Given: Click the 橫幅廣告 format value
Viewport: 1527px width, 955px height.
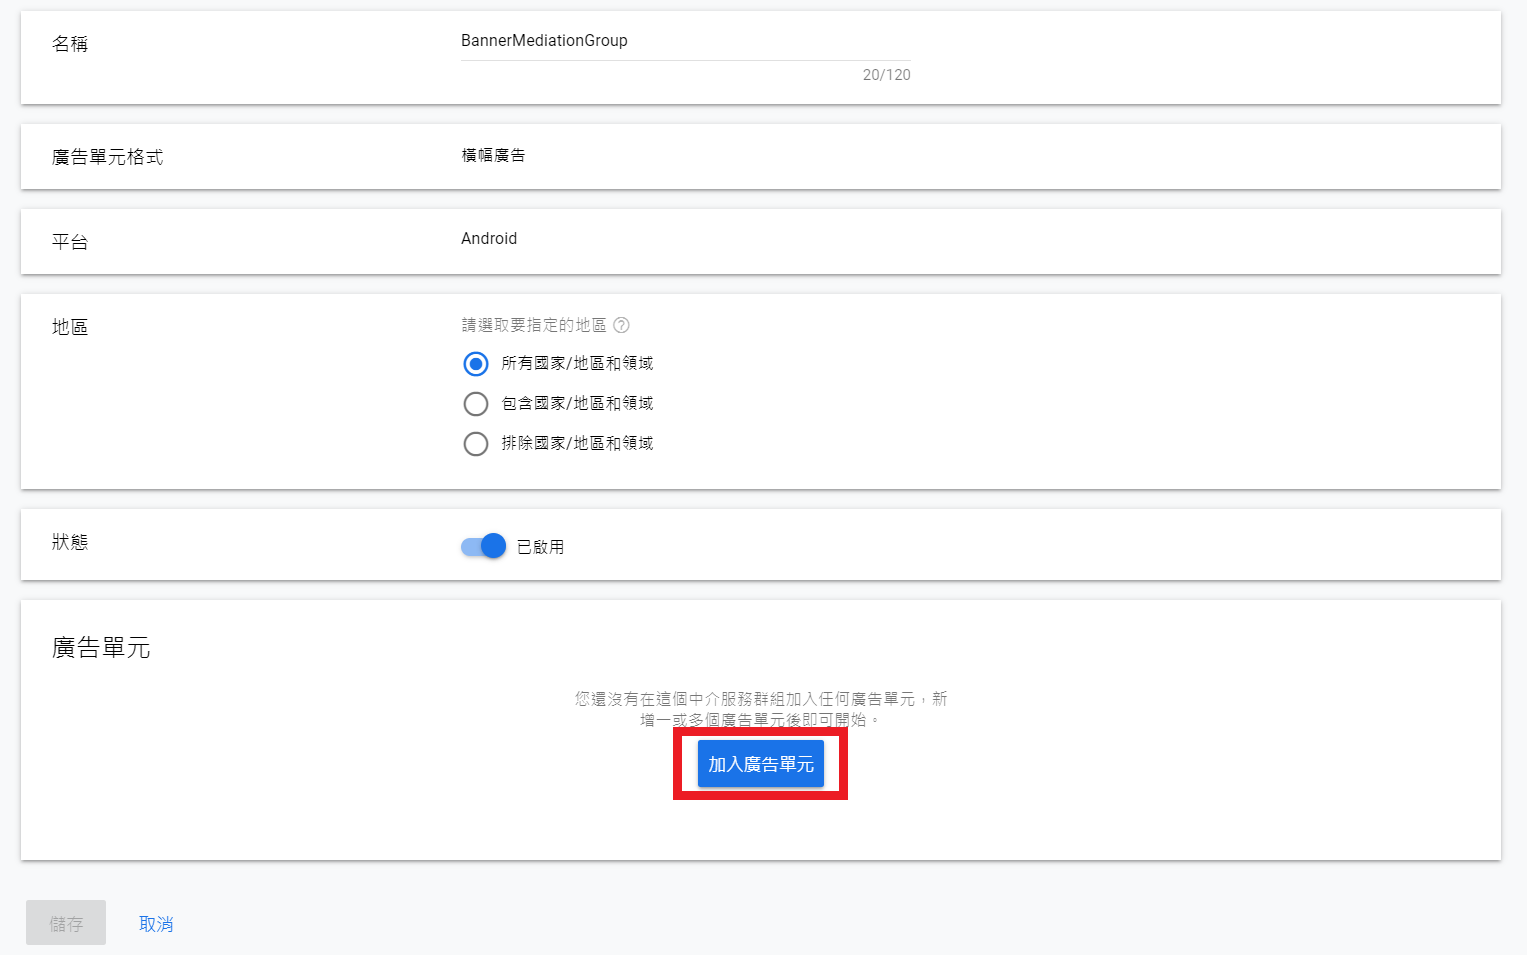Looking at the screenshot, I should tap(494, 155).
